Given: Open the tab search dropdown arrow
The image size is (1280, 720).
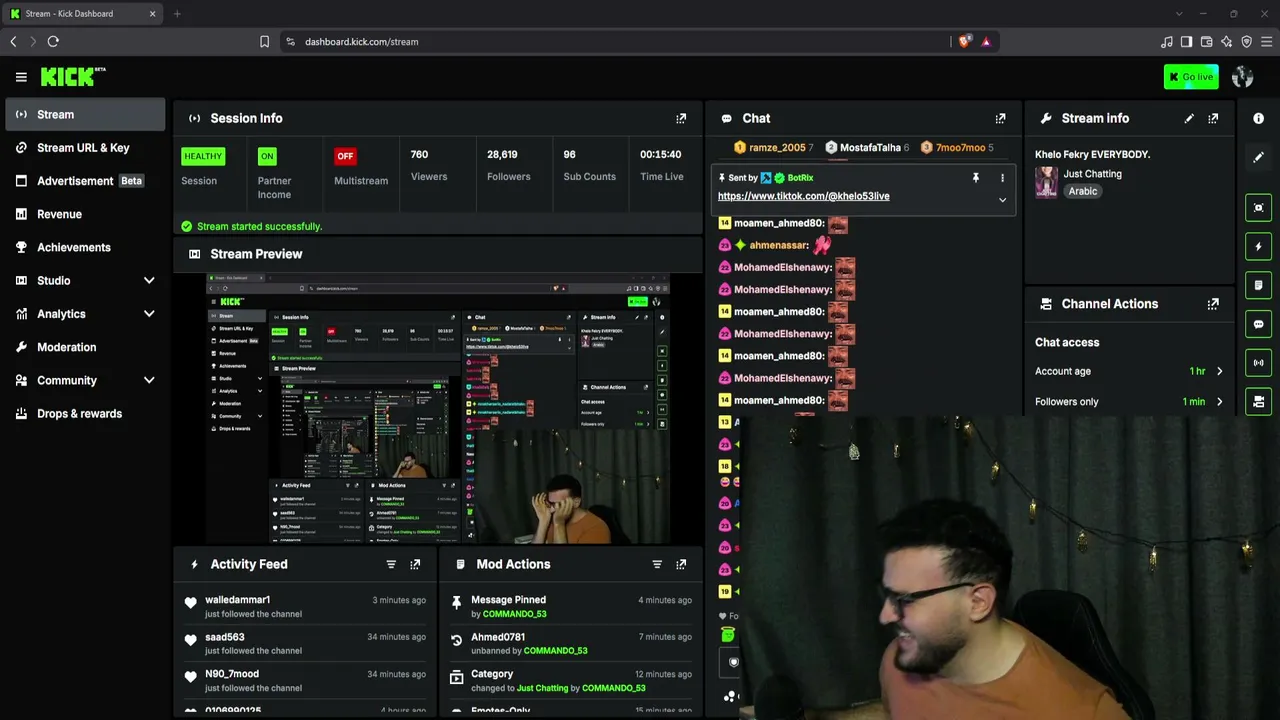Looking at the screenshot, I should pos(1179,14).
